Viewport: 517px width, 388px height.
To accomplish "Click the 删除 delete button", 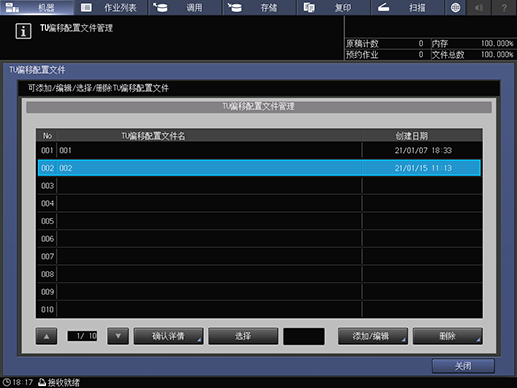I will click(447, 336).
